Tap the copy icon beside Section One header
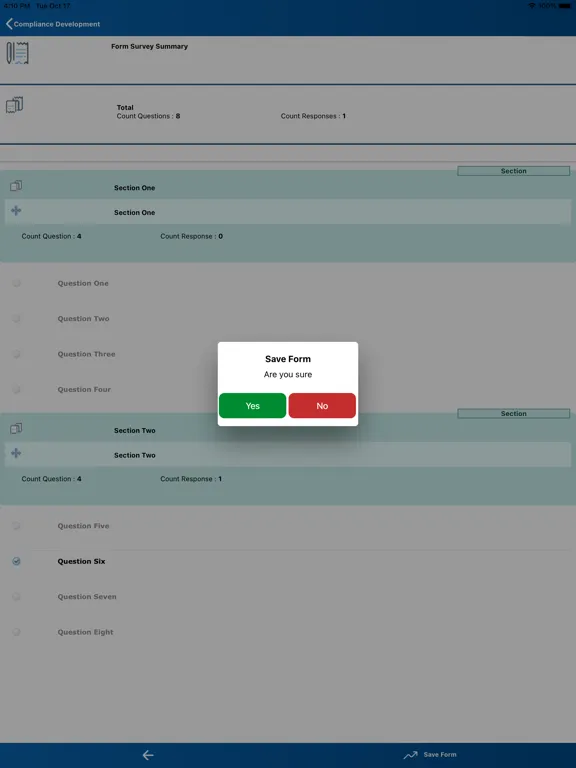The image size is (576, 768). point(16,186)
